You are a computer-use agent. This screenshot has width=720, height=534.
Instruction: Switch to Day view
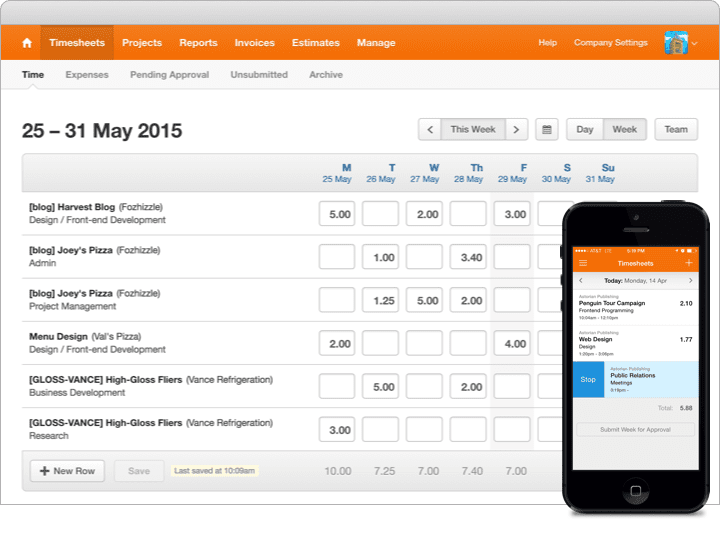click(585, 129)
